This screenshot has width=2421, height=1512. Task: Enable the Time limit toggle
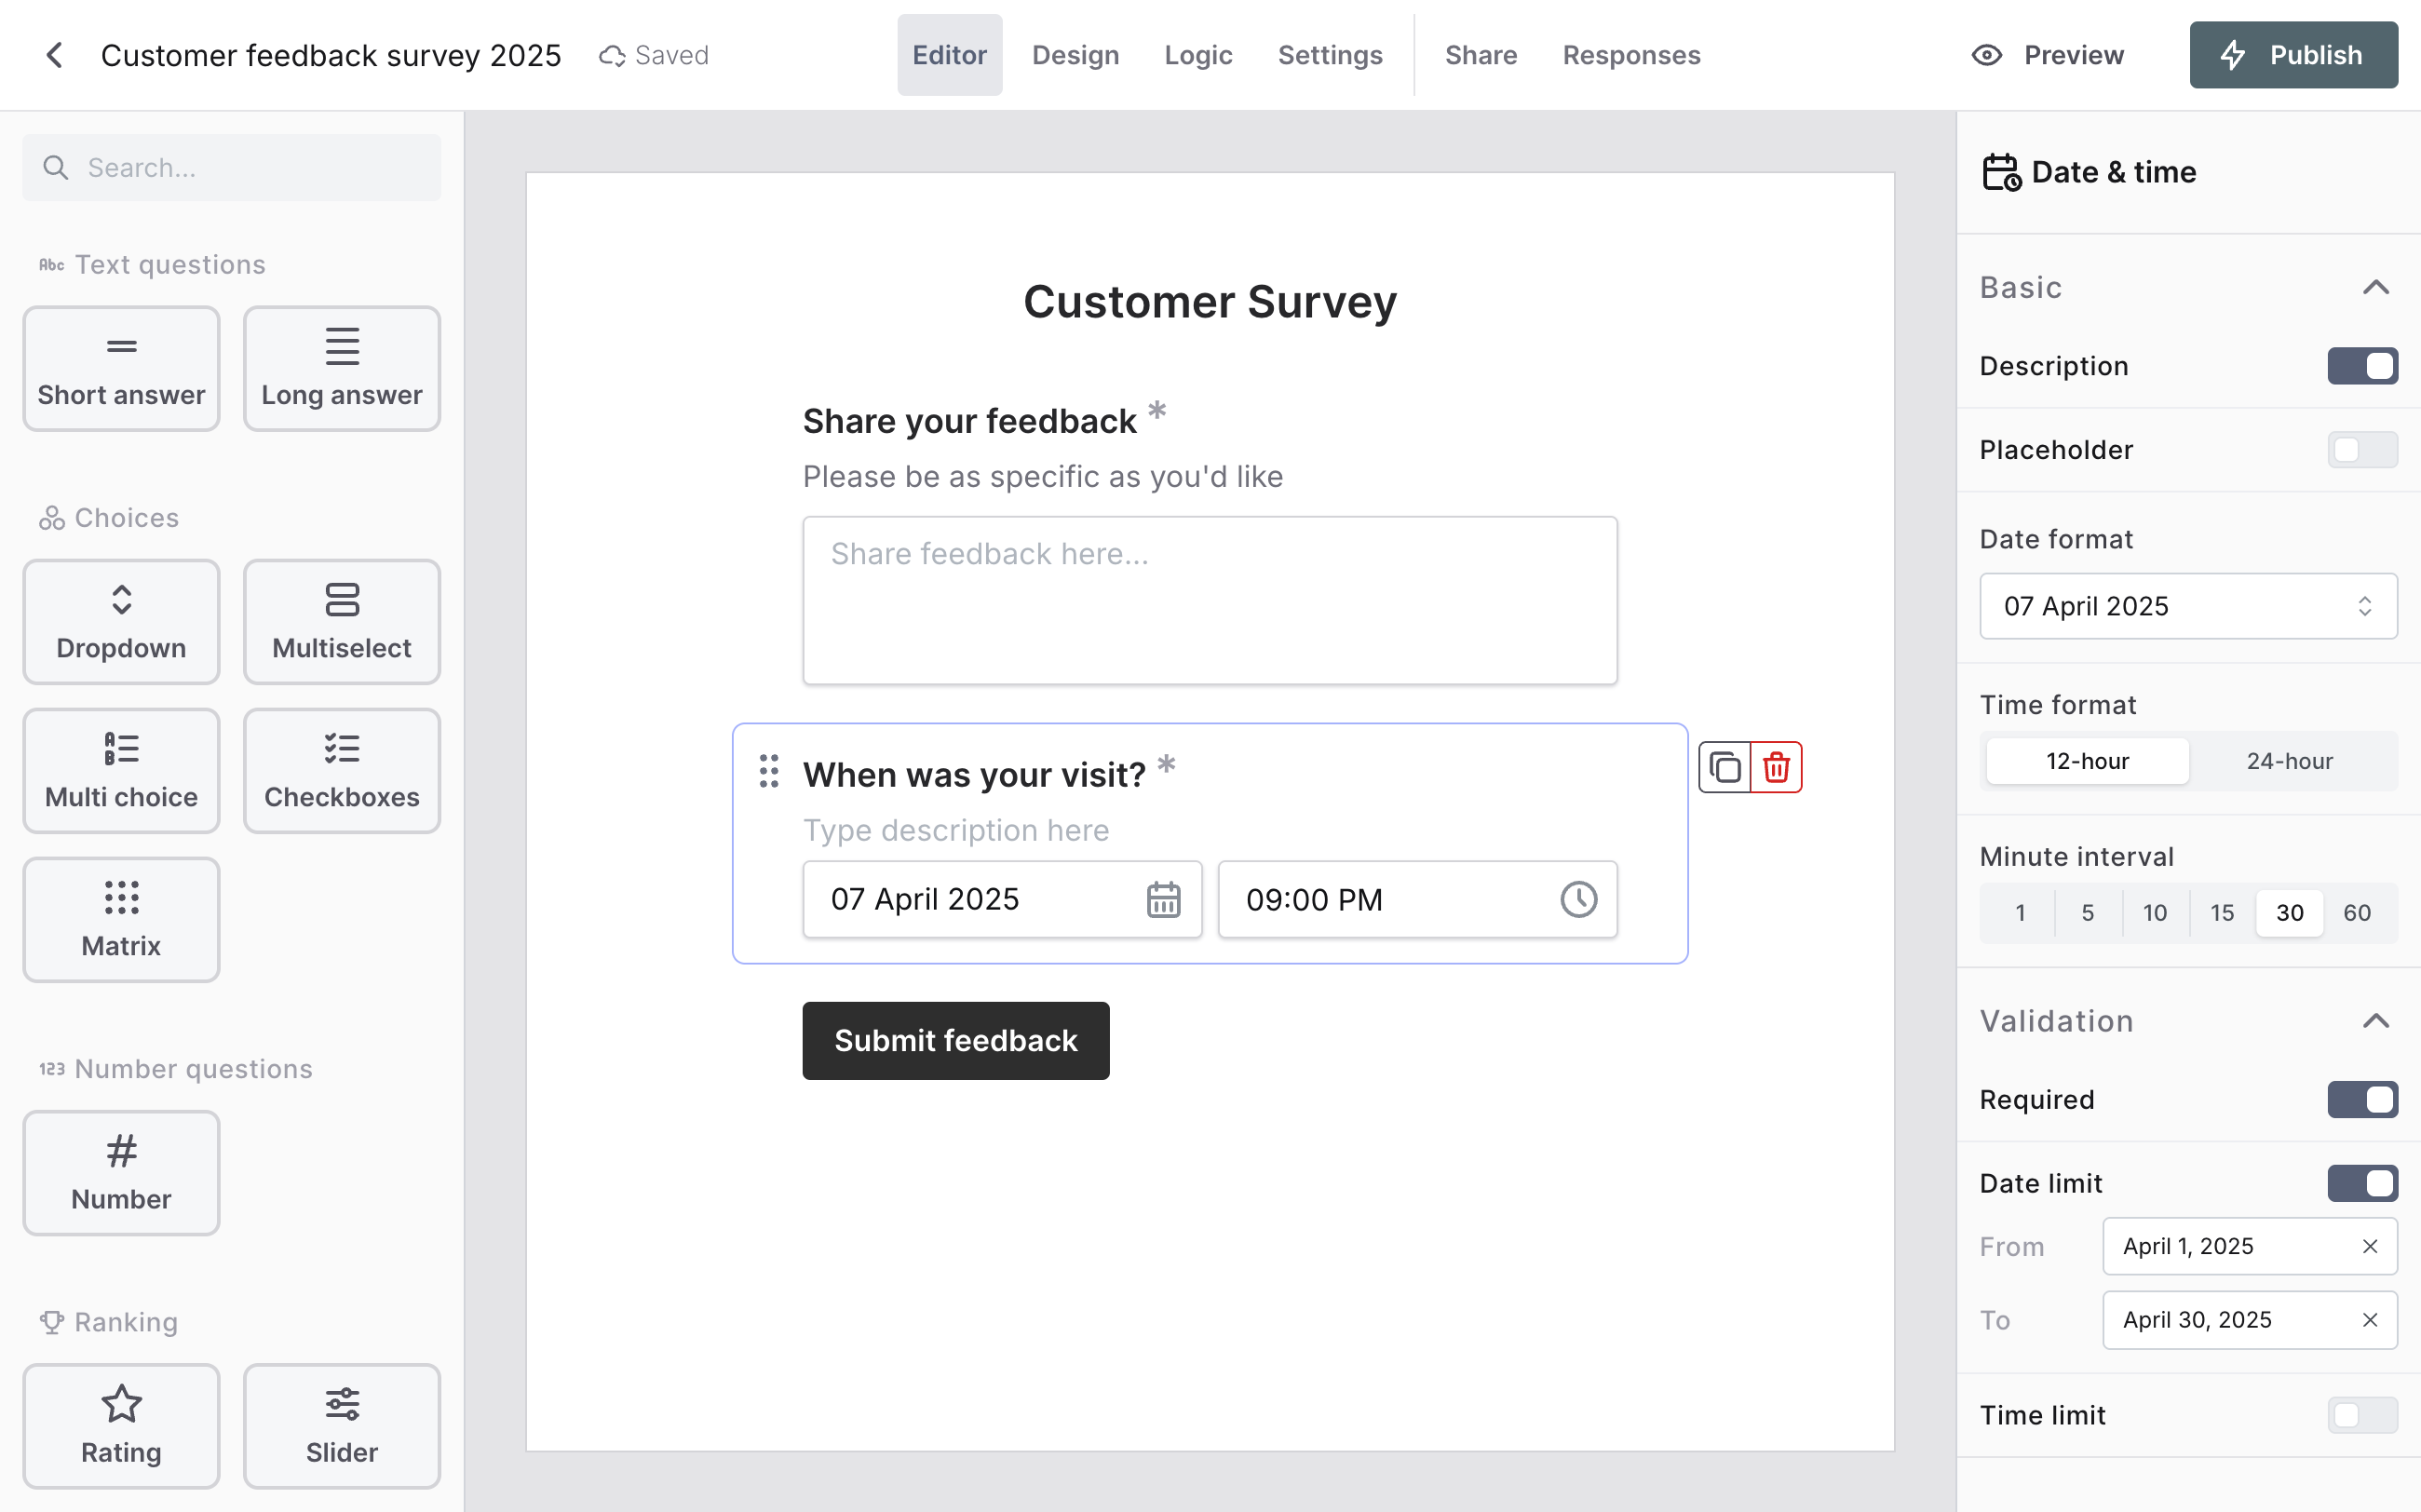[x=2362, y=1415]
